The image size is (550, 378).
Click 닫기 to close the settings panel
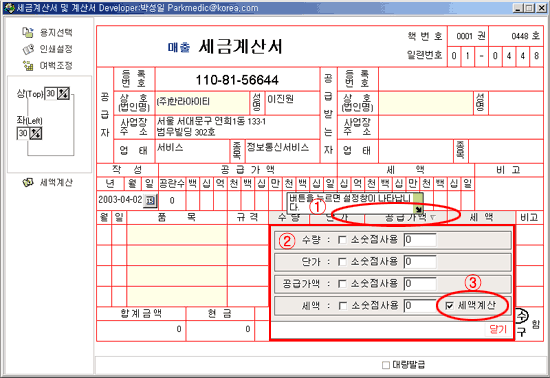pyautogui.click(x=498, y=329)
